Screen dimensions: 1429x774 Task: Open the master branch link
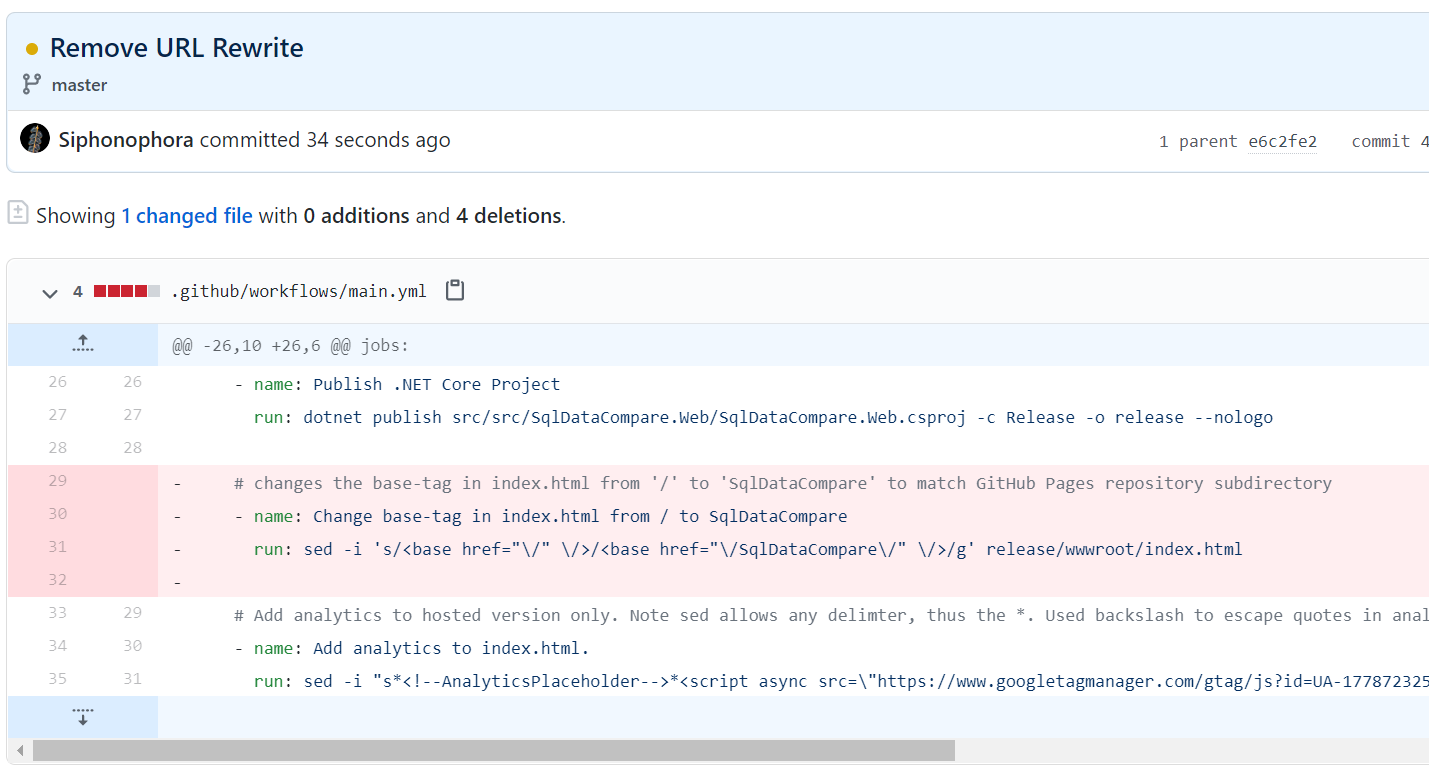pyautogui.click(x=79, y=85)
